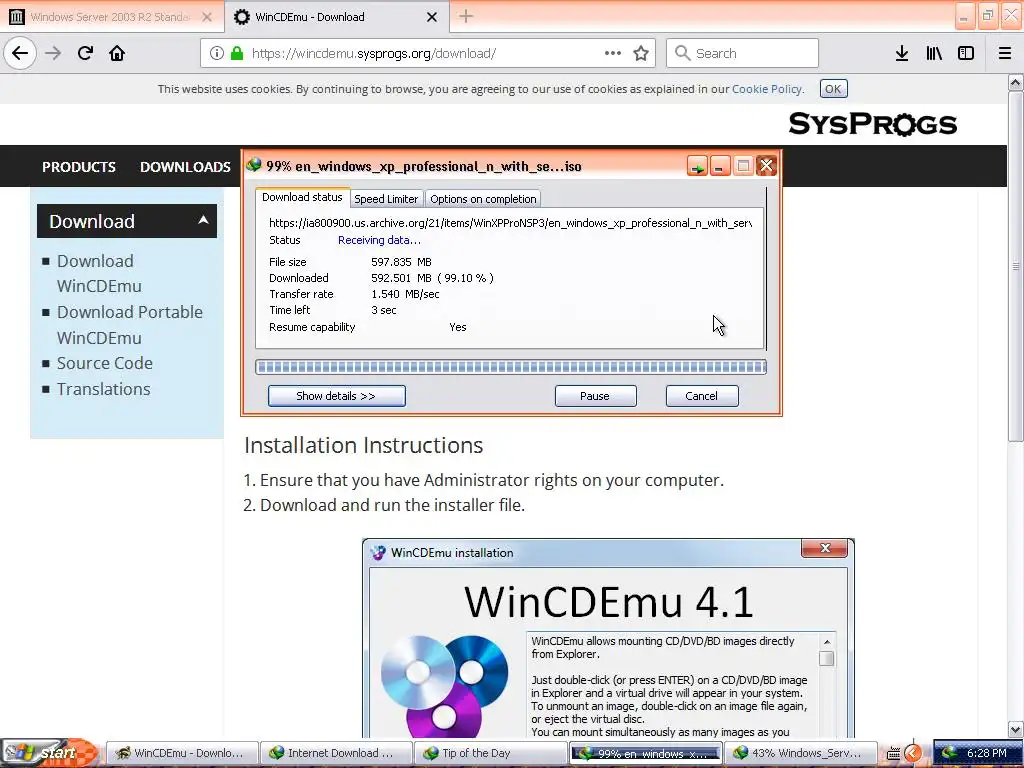Click the taskbar clock showing 6:28 PM
The width and height of the screenshot is (1024, 768).
coord(987,753)
